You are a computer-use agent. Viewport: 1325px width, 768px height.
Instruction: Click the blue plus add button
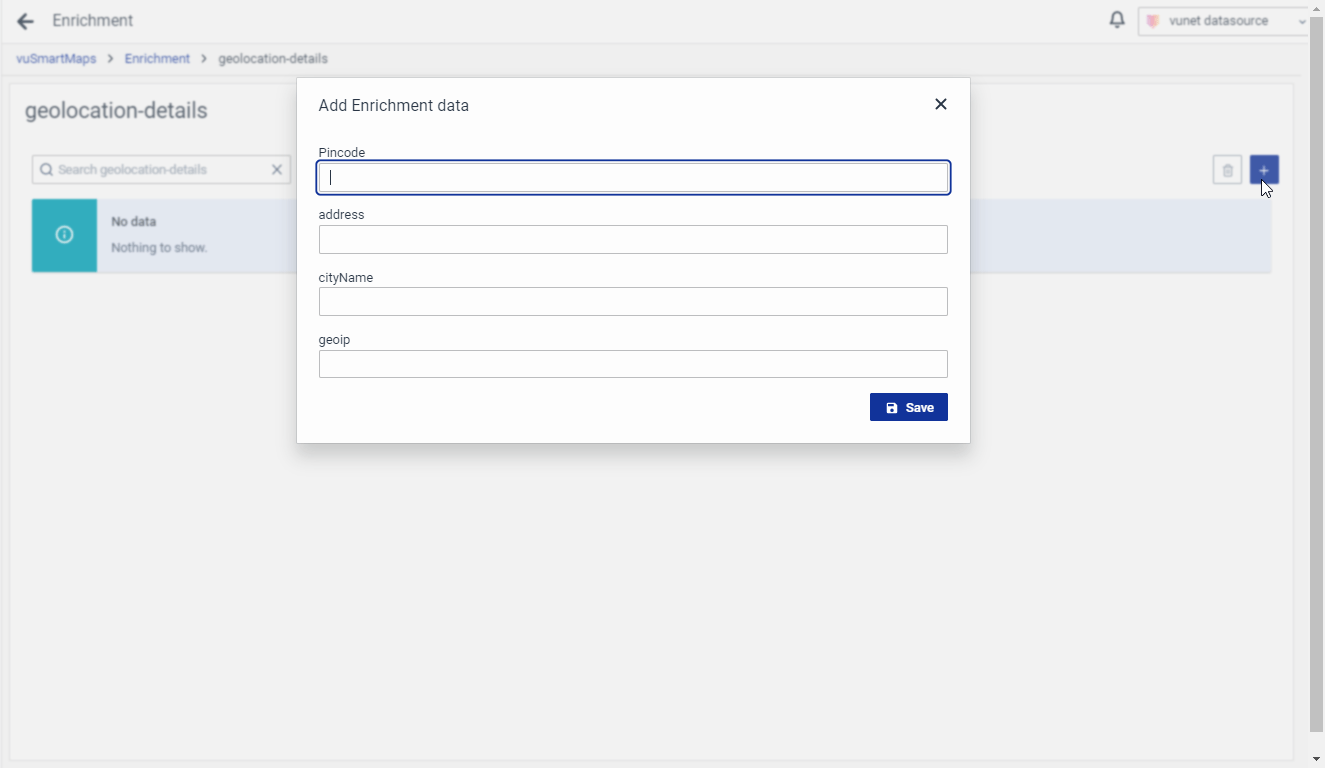1264,170
